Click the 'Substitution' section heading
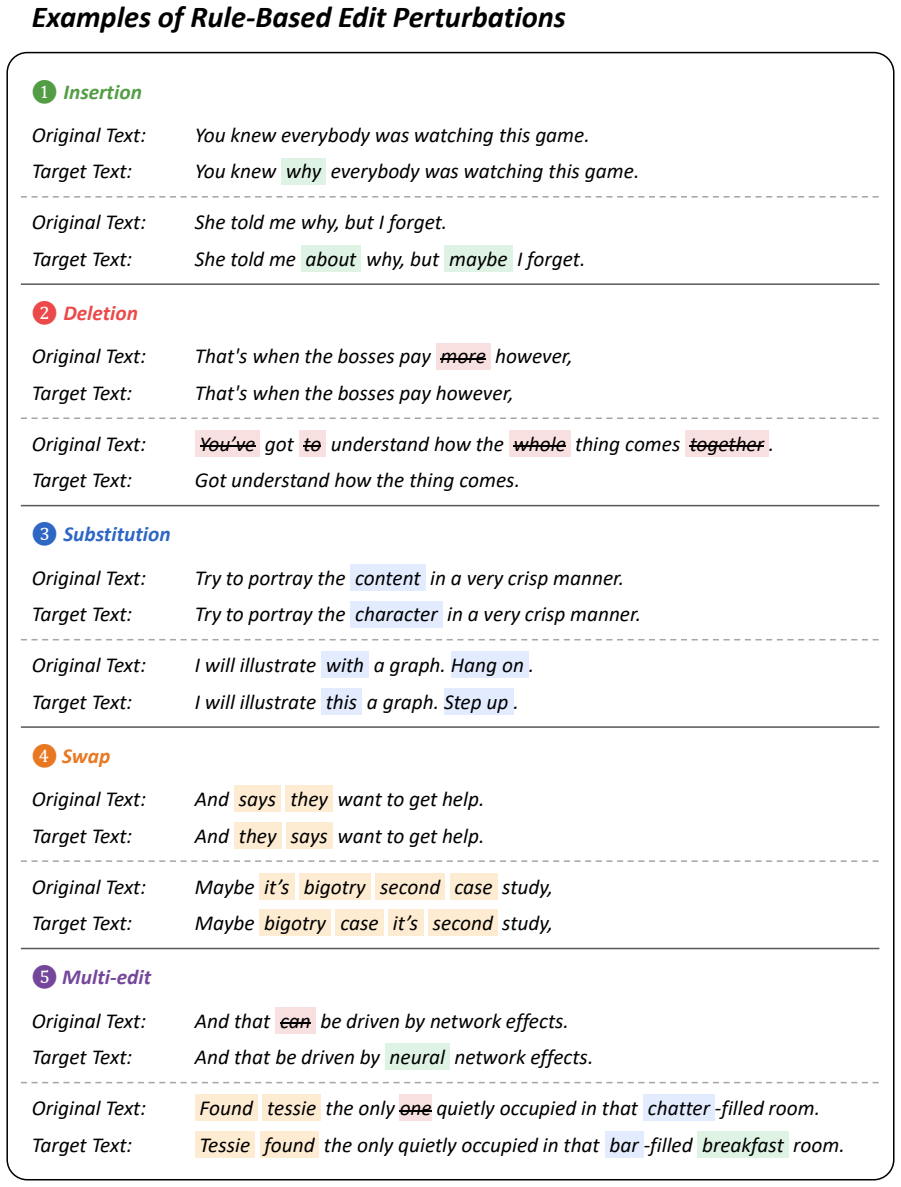 (117, 534)
